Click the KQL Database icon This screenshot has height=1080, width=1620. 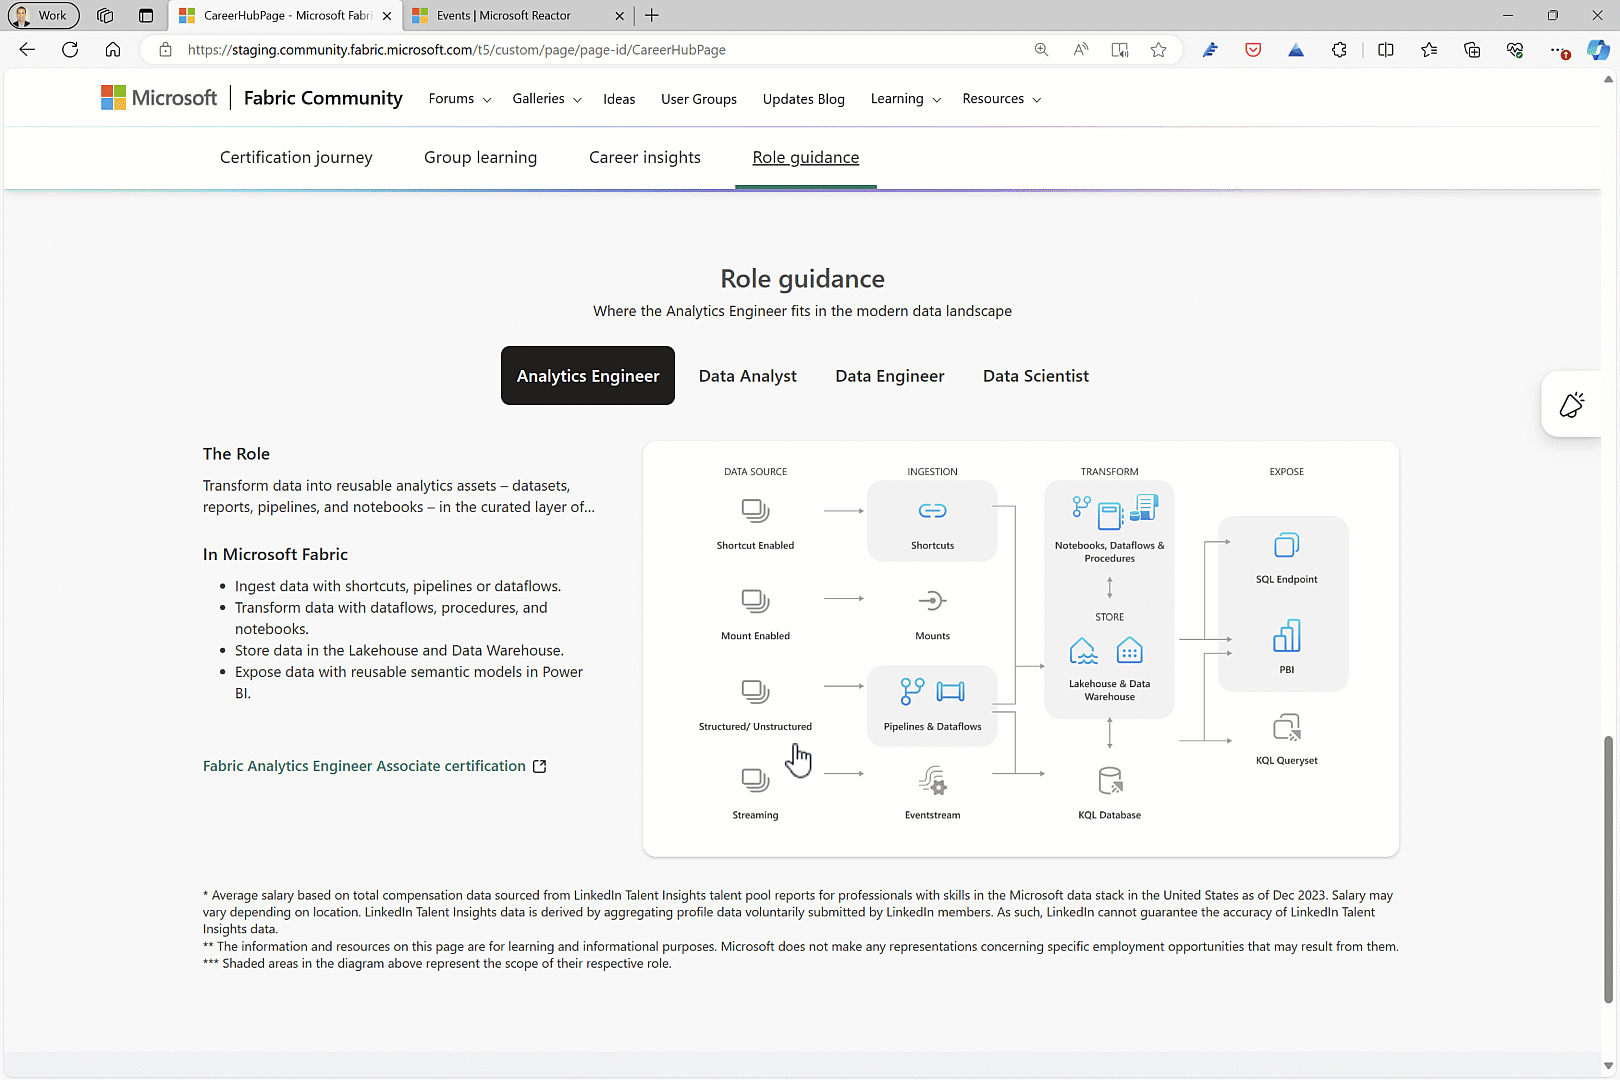pos(1110,780)
